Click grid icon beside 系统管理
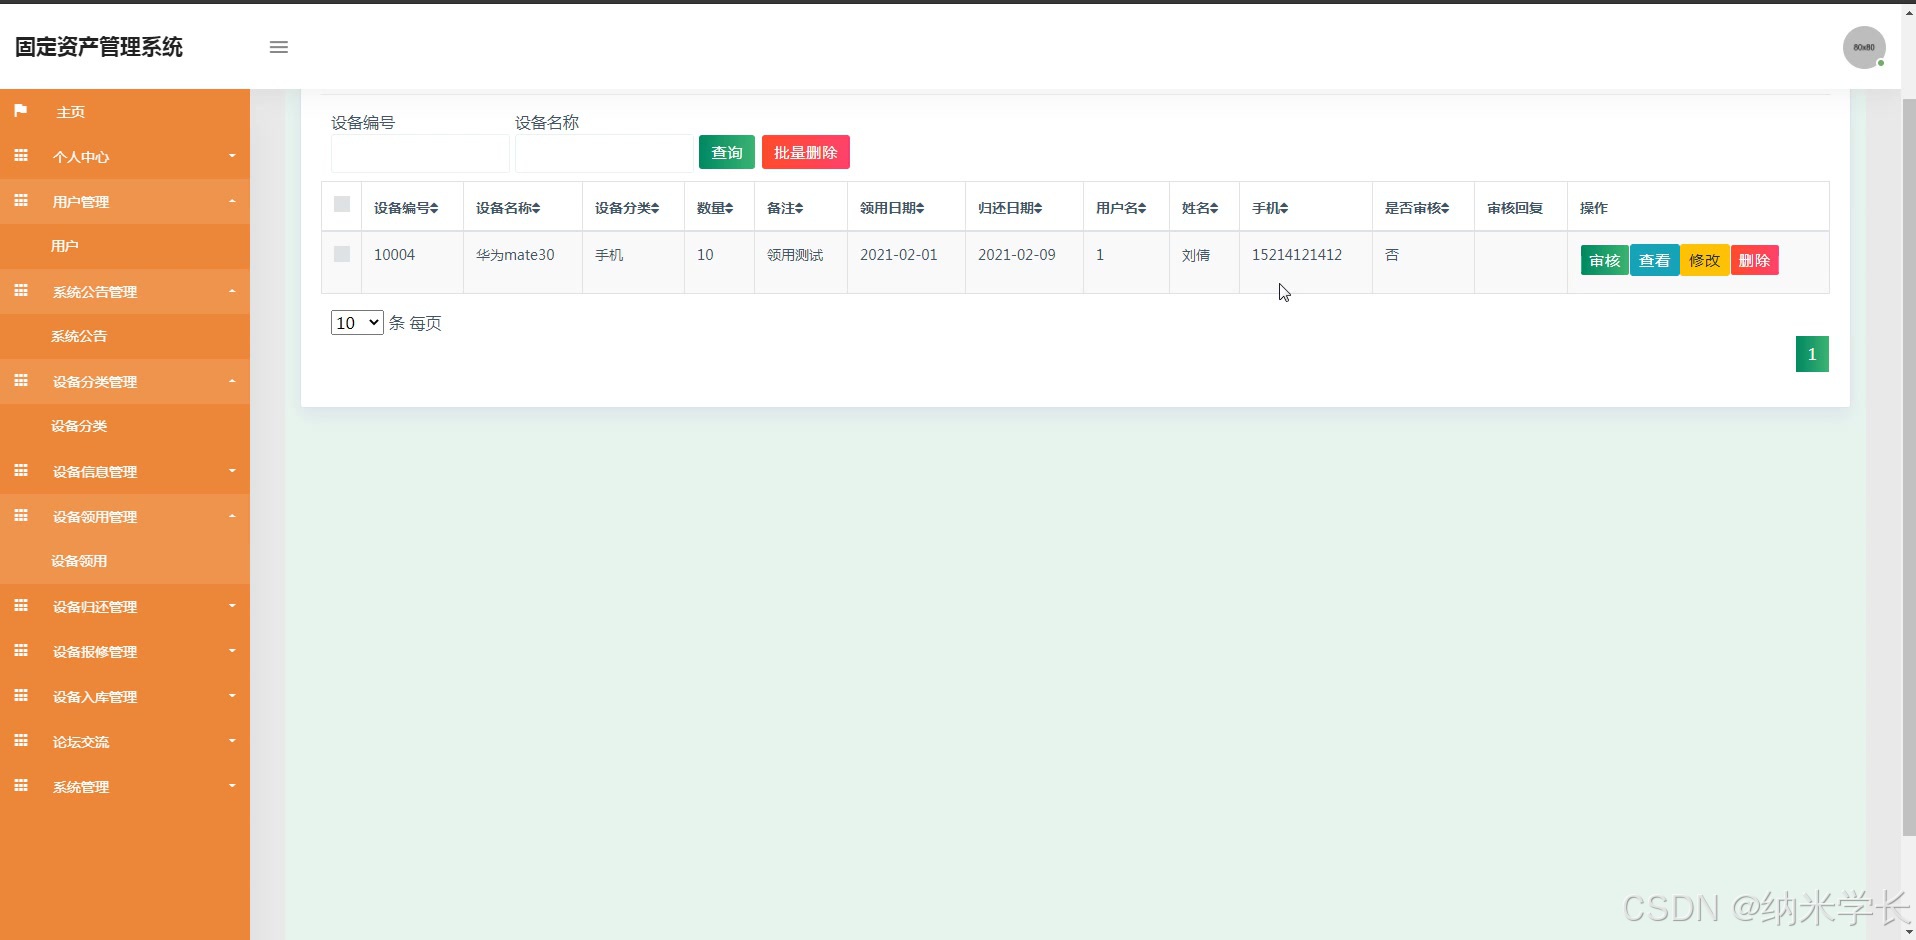This screenshot has height=940, width=1916. (x=21, y=786)
